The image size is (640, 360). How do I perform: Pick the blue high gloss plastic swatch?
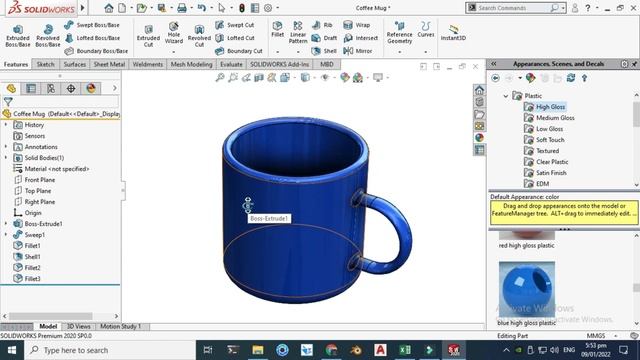coord(527,289)
